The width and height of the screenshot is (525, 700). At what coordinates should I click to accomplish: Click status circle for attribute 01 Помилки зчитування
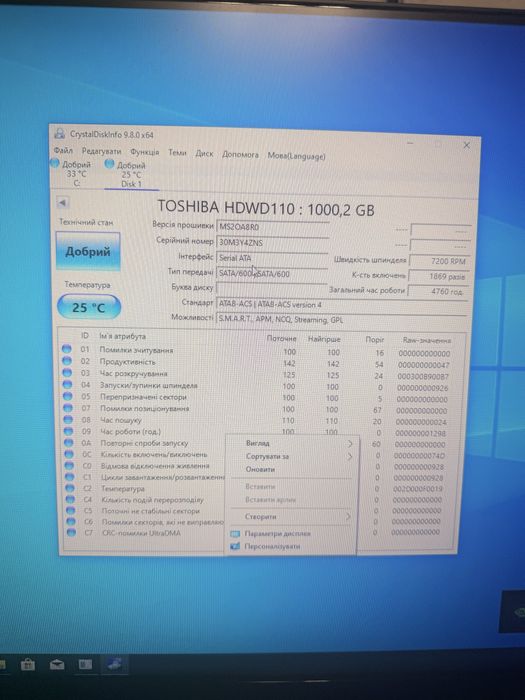(x=67, y=349)
